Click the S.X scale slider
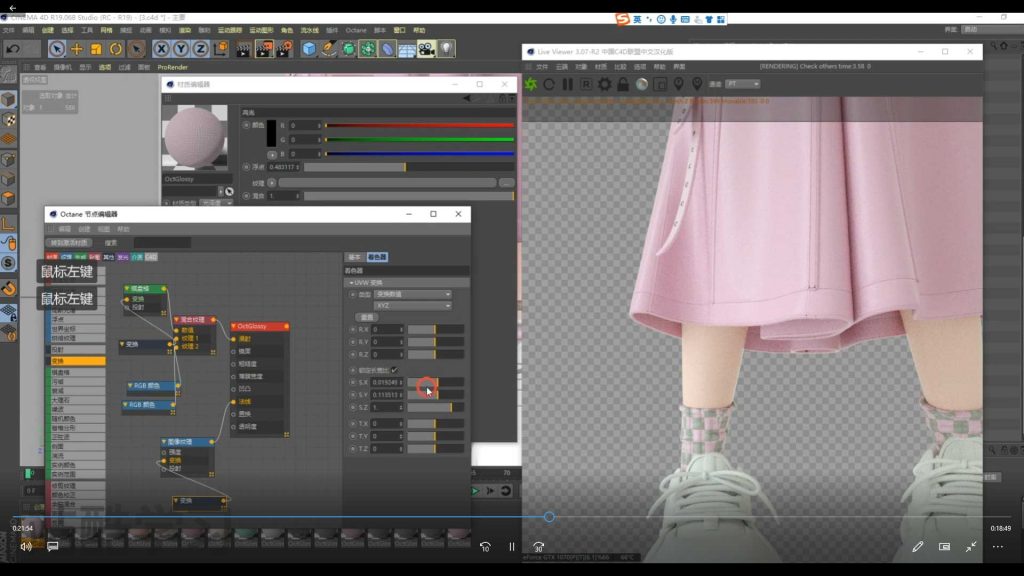 [x=426, y=384]
